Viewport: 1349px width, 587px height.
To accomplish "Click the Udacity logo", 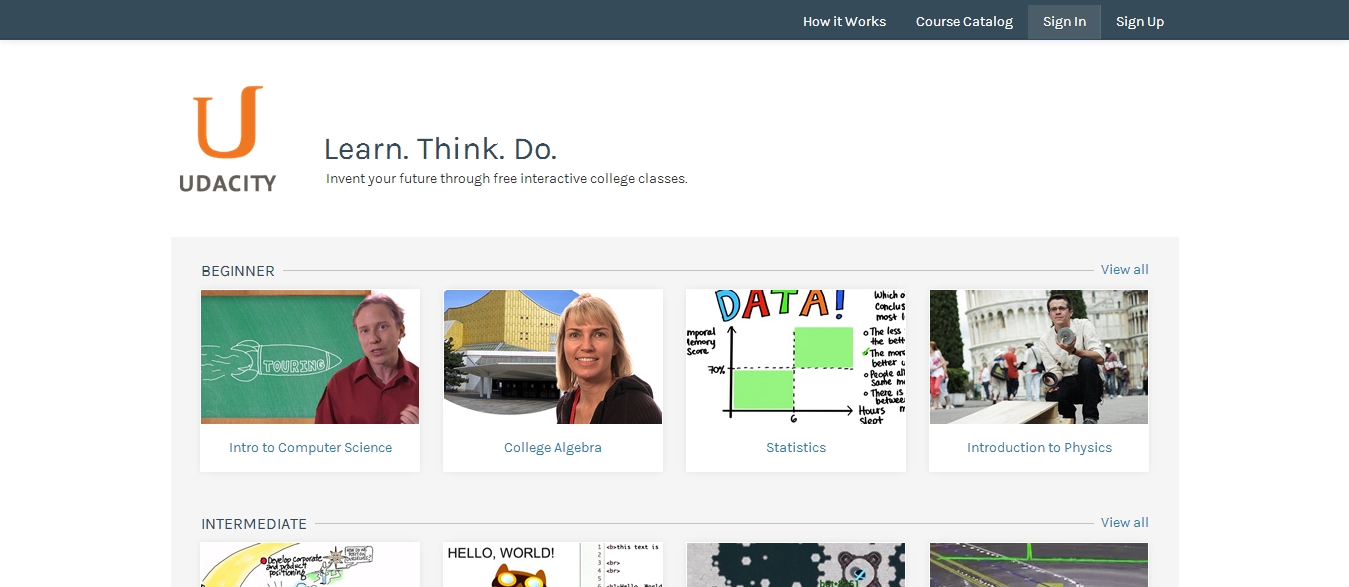I will pos(228,138).
